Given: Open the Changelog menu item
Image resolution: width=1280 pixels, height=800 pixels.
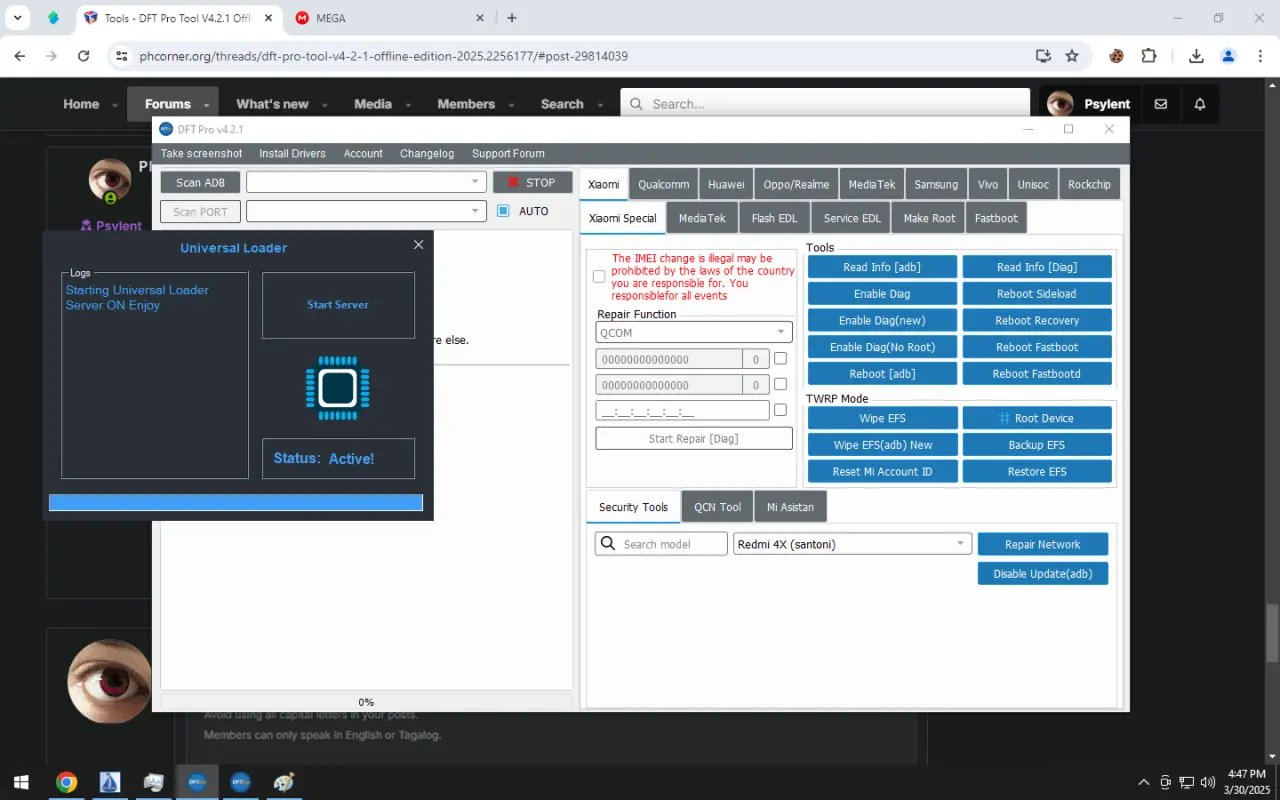Looking at the screenshot, I should click(x=427, y=154).
